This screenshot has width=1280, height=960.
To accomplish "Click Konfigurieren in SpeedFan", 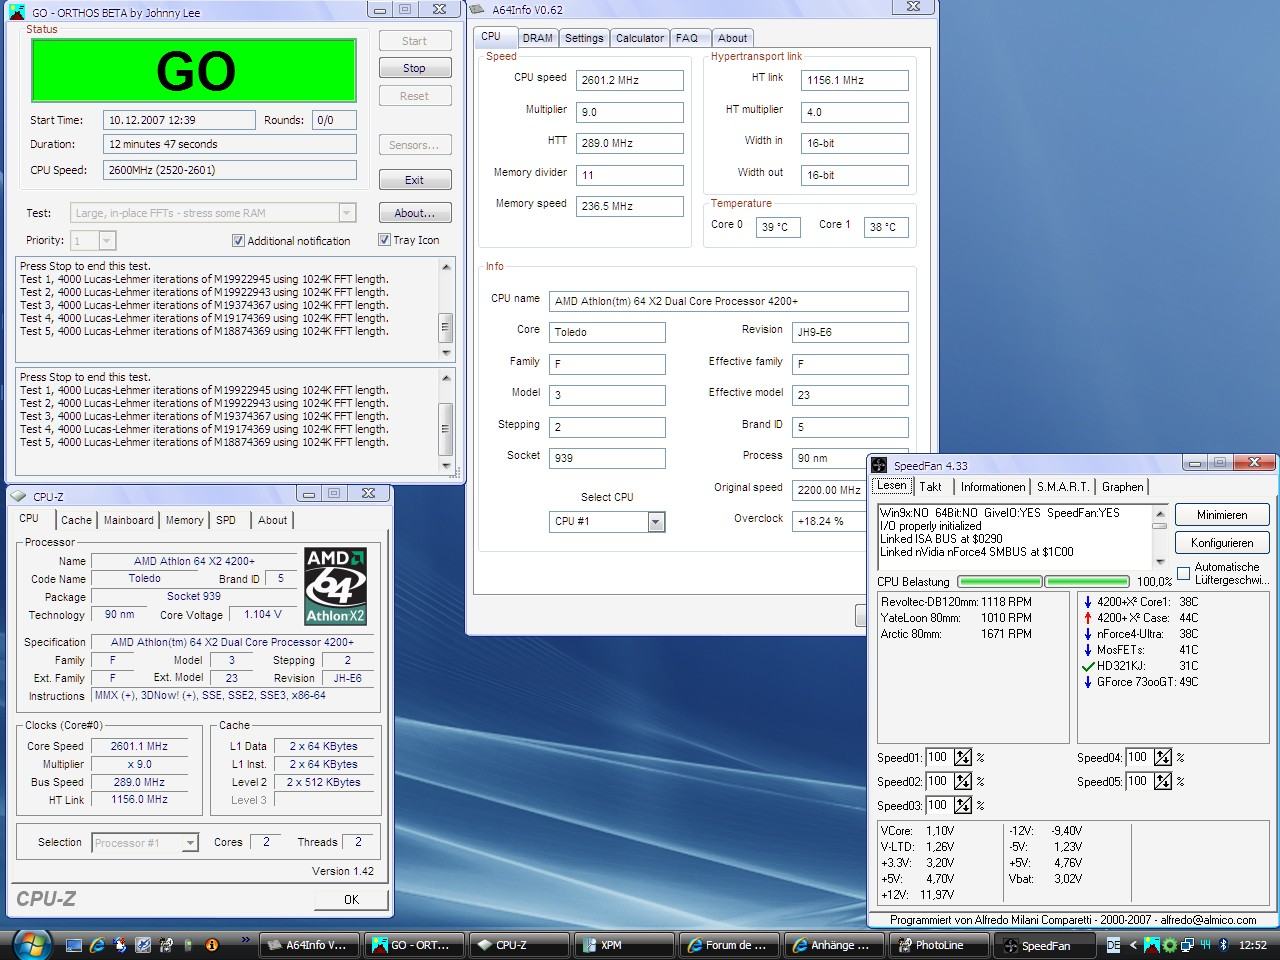I will click(x=1222, y=543).
